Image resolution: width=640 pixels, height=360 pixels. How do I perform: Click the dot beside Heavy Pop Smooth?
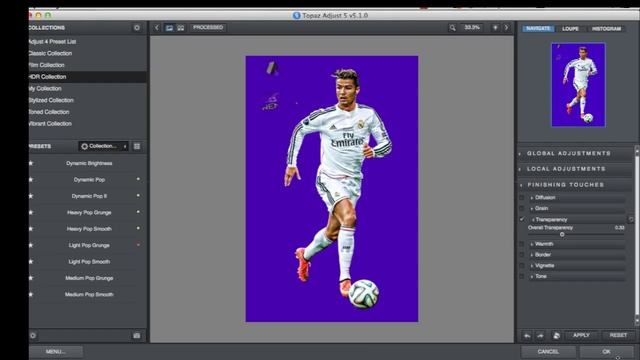pyautogui.click(x=138, y=228)
